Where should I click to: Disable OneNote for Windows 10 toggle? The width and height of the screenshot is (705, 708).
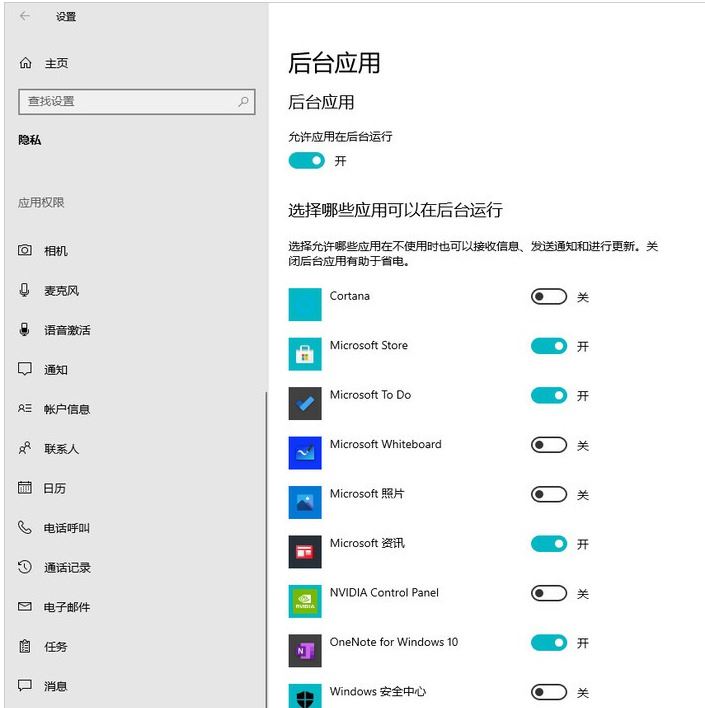549,643
